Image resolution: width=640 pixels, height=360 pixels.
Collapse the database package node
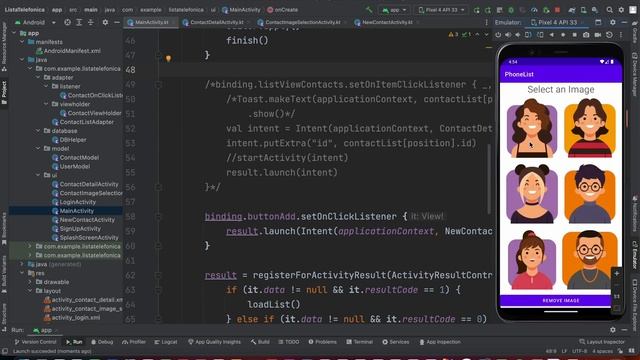coord(38,131)
